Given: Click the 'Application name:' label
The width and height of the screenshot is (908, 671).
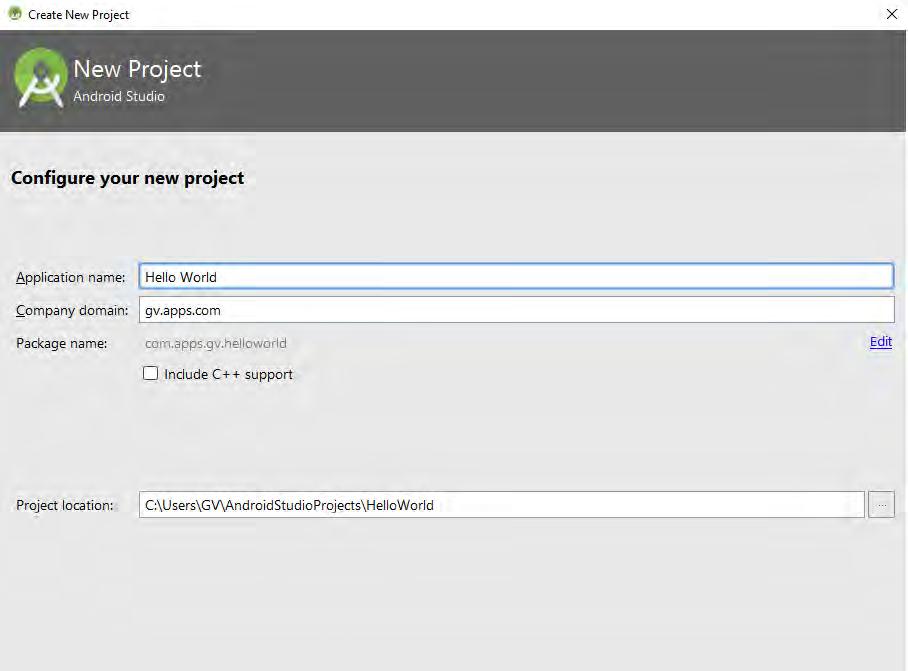Looking at the screenshot, I should tap(71, 277).
